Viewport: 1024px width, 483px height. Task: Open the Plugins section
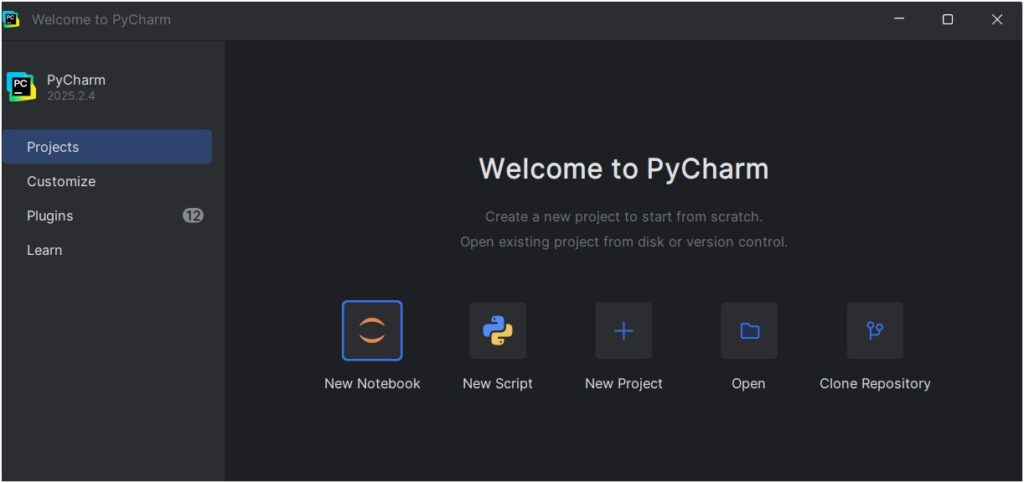(50, 216)
